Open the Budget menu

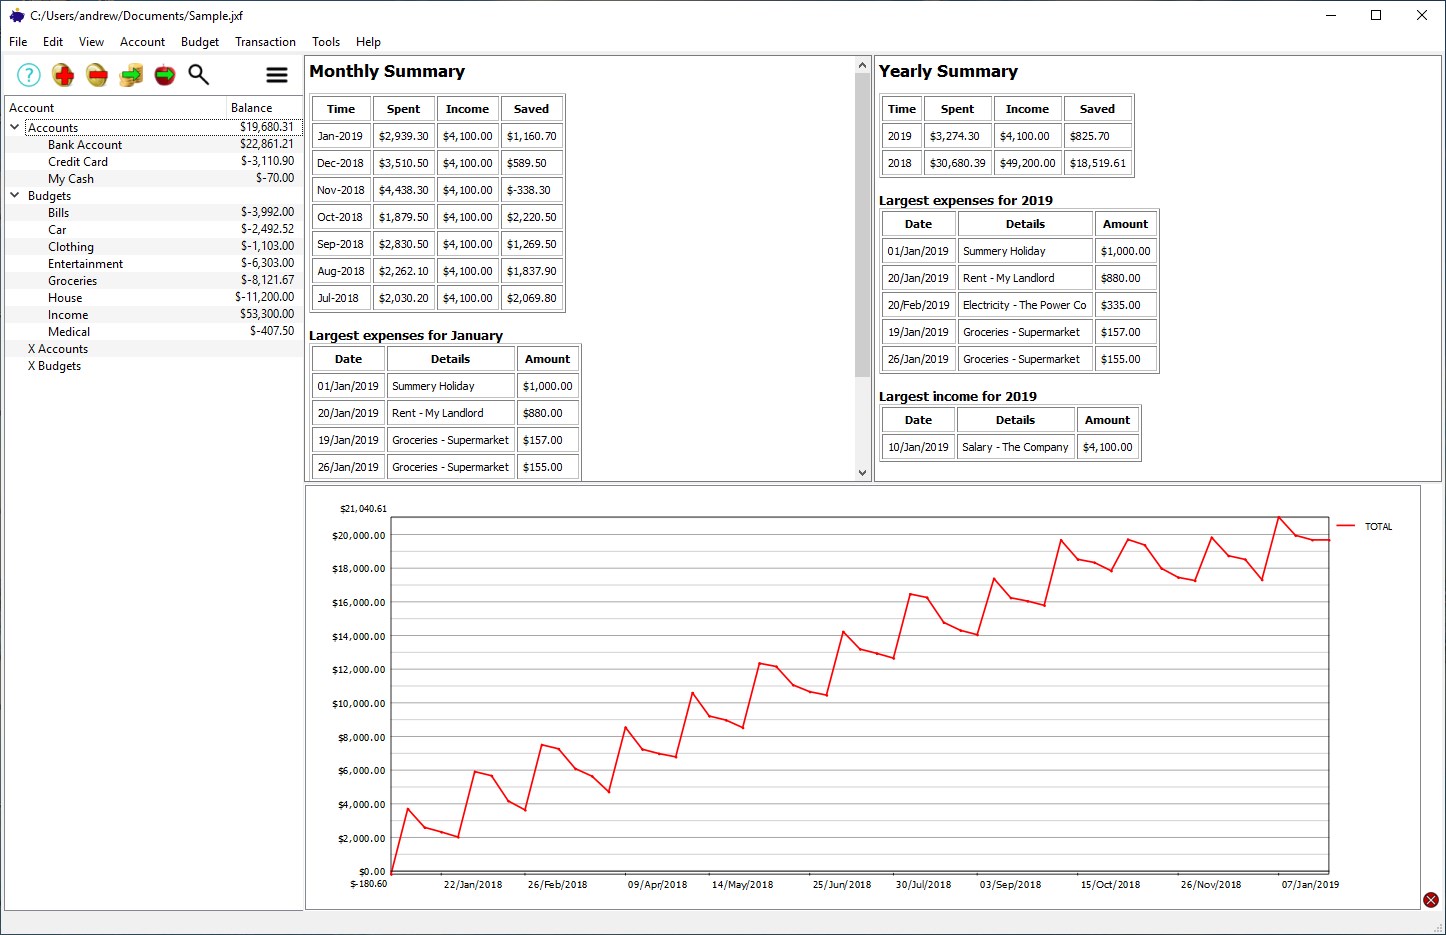(200, 42)
